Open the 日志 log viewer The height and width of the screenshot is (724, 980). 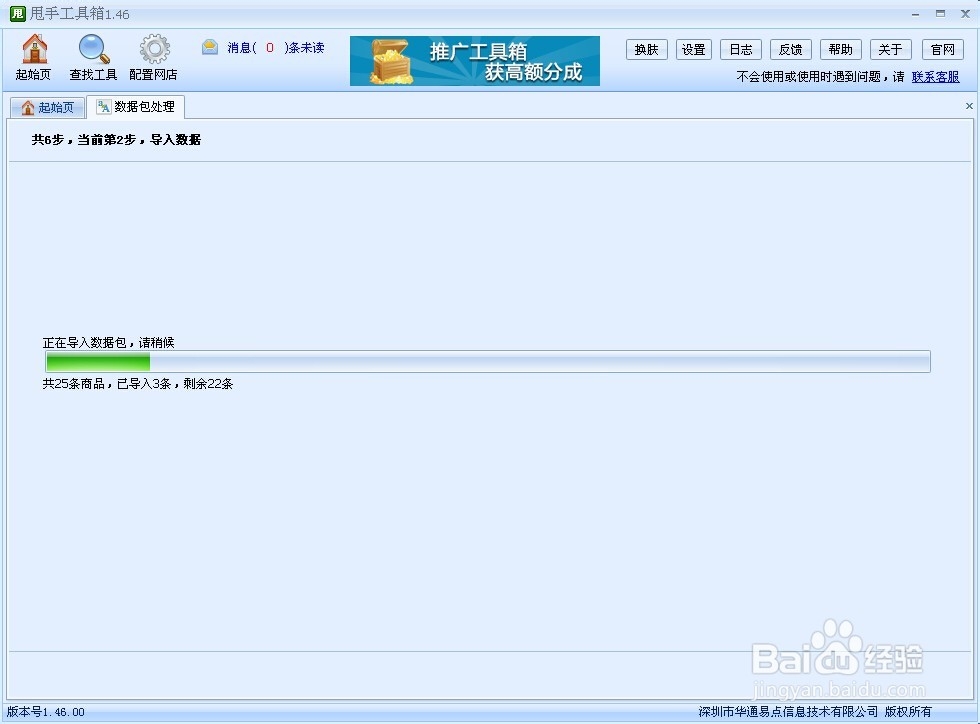(x=740, y=48)
